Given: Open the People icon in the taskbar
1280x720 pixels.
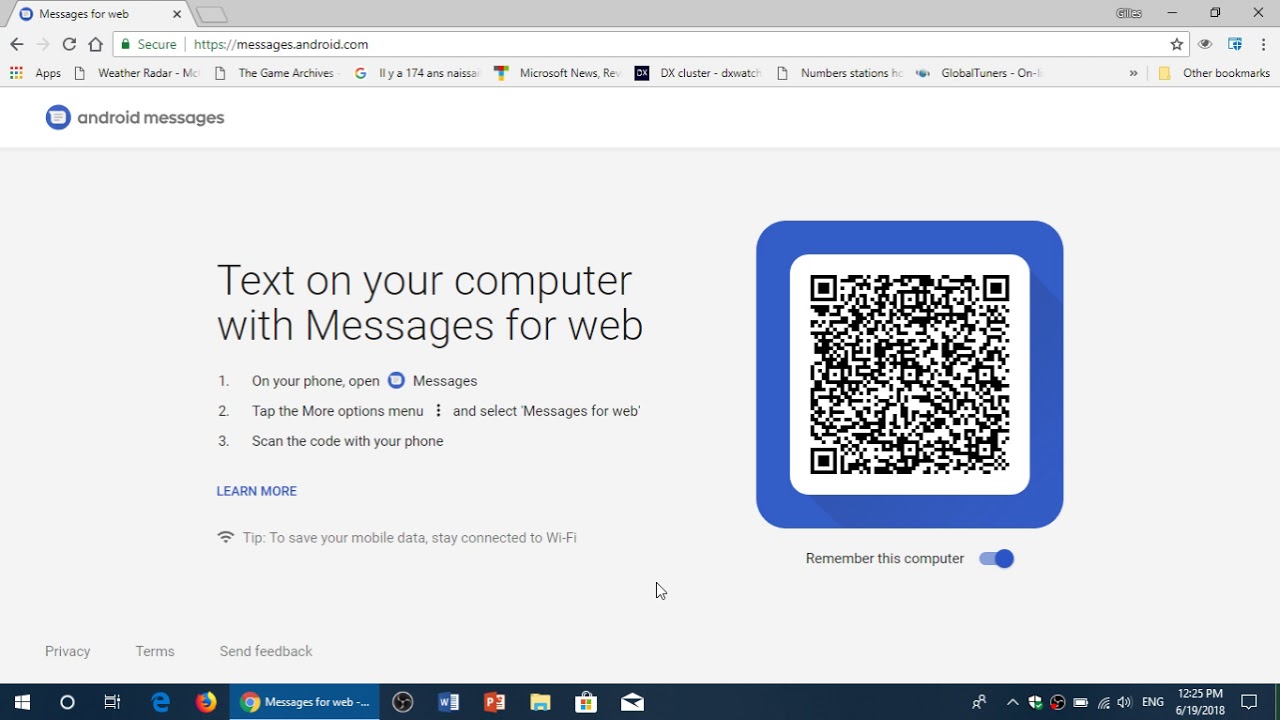Looking at the screenshot, I should pyautogui.click(x=979, y=702).
